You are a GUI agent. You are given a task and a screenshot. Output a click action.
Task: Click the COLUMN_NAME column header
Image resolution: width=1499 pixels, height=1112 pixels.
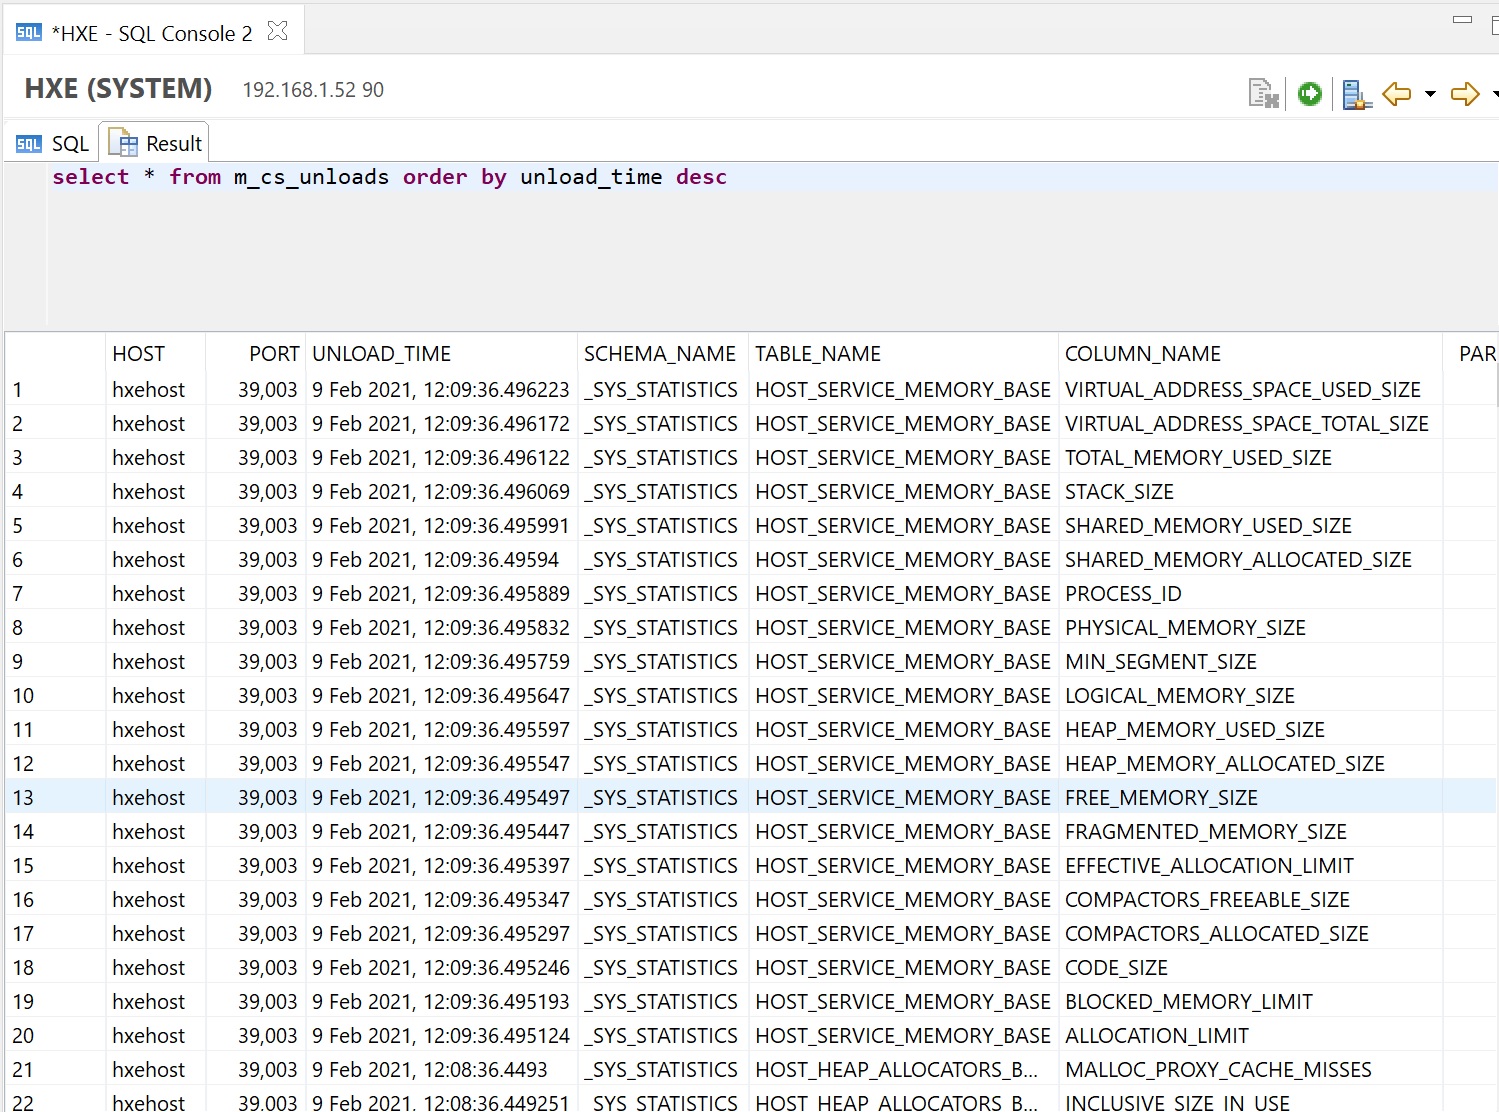click(1142, 354)
